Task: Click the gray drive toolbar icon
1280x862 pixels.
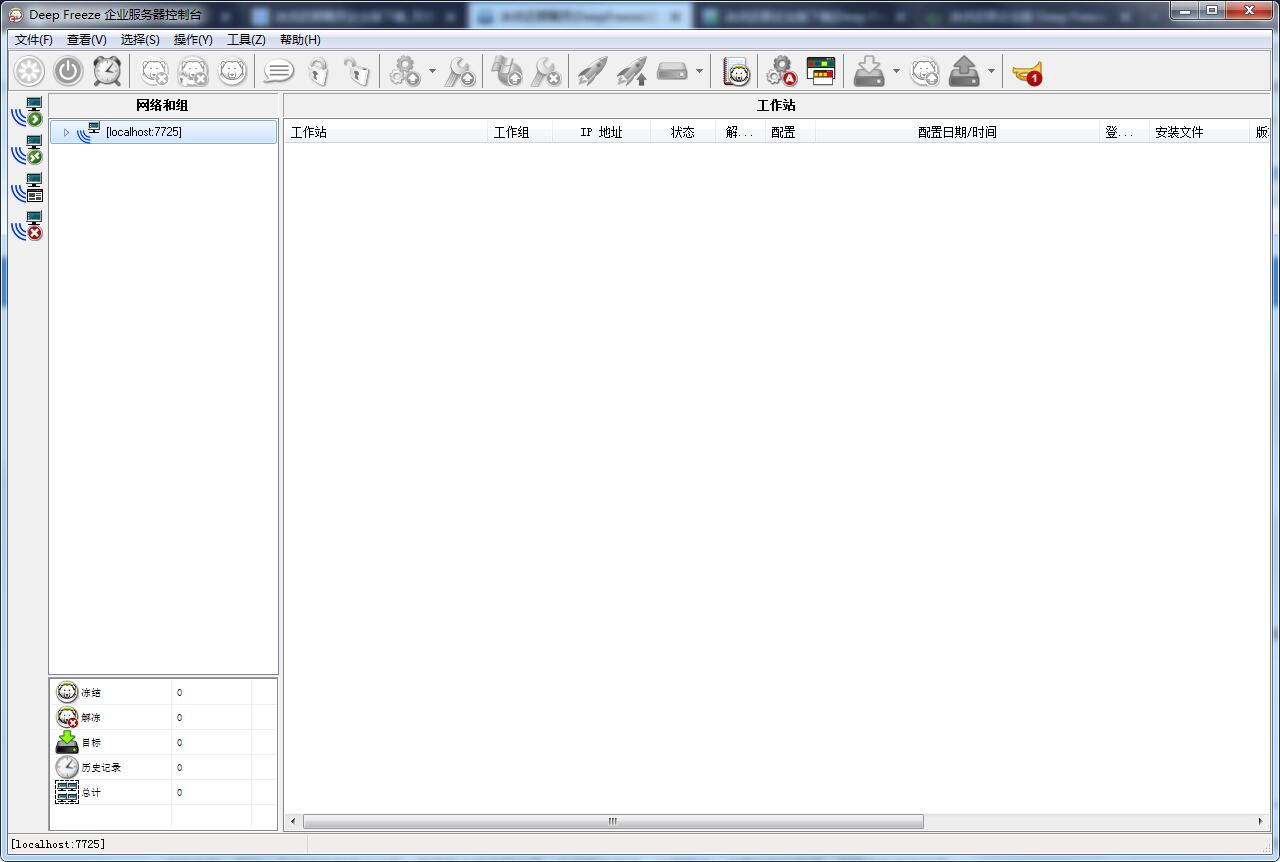Action: coord(672,71)
